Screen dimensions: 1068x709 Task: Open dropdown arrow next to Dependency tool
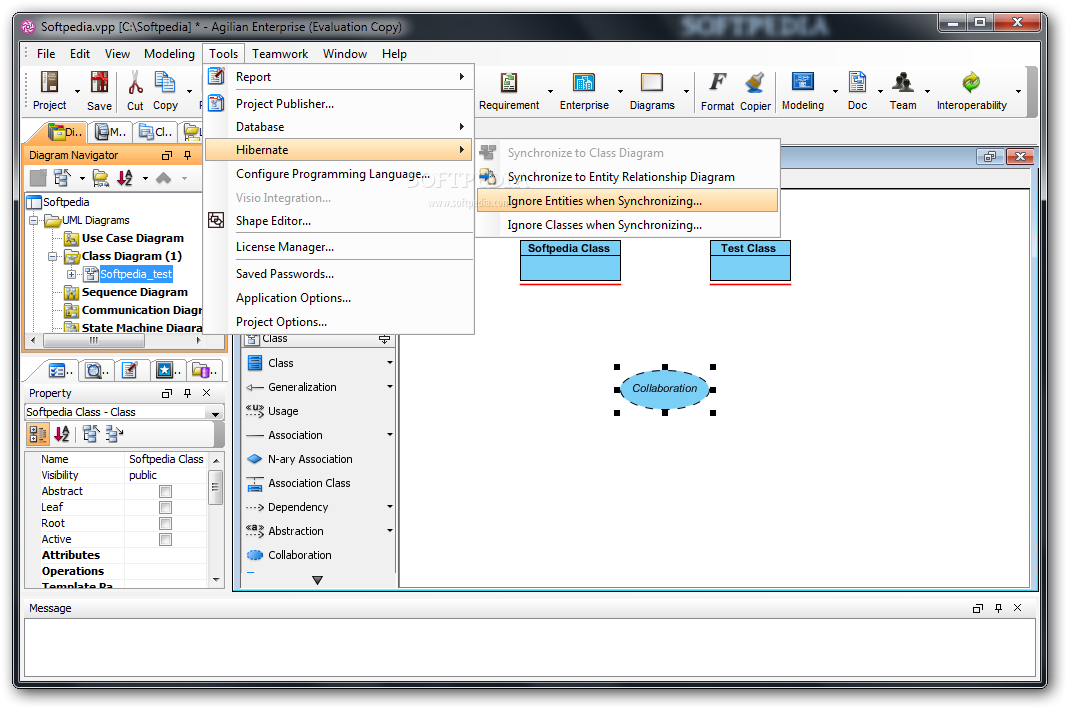(390, 507)
